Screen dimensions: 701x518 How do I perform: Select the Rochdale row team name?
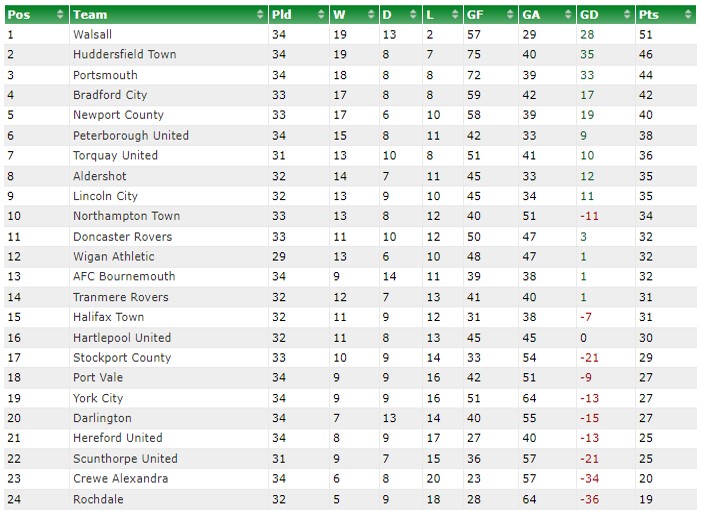[x=98, y=499]
